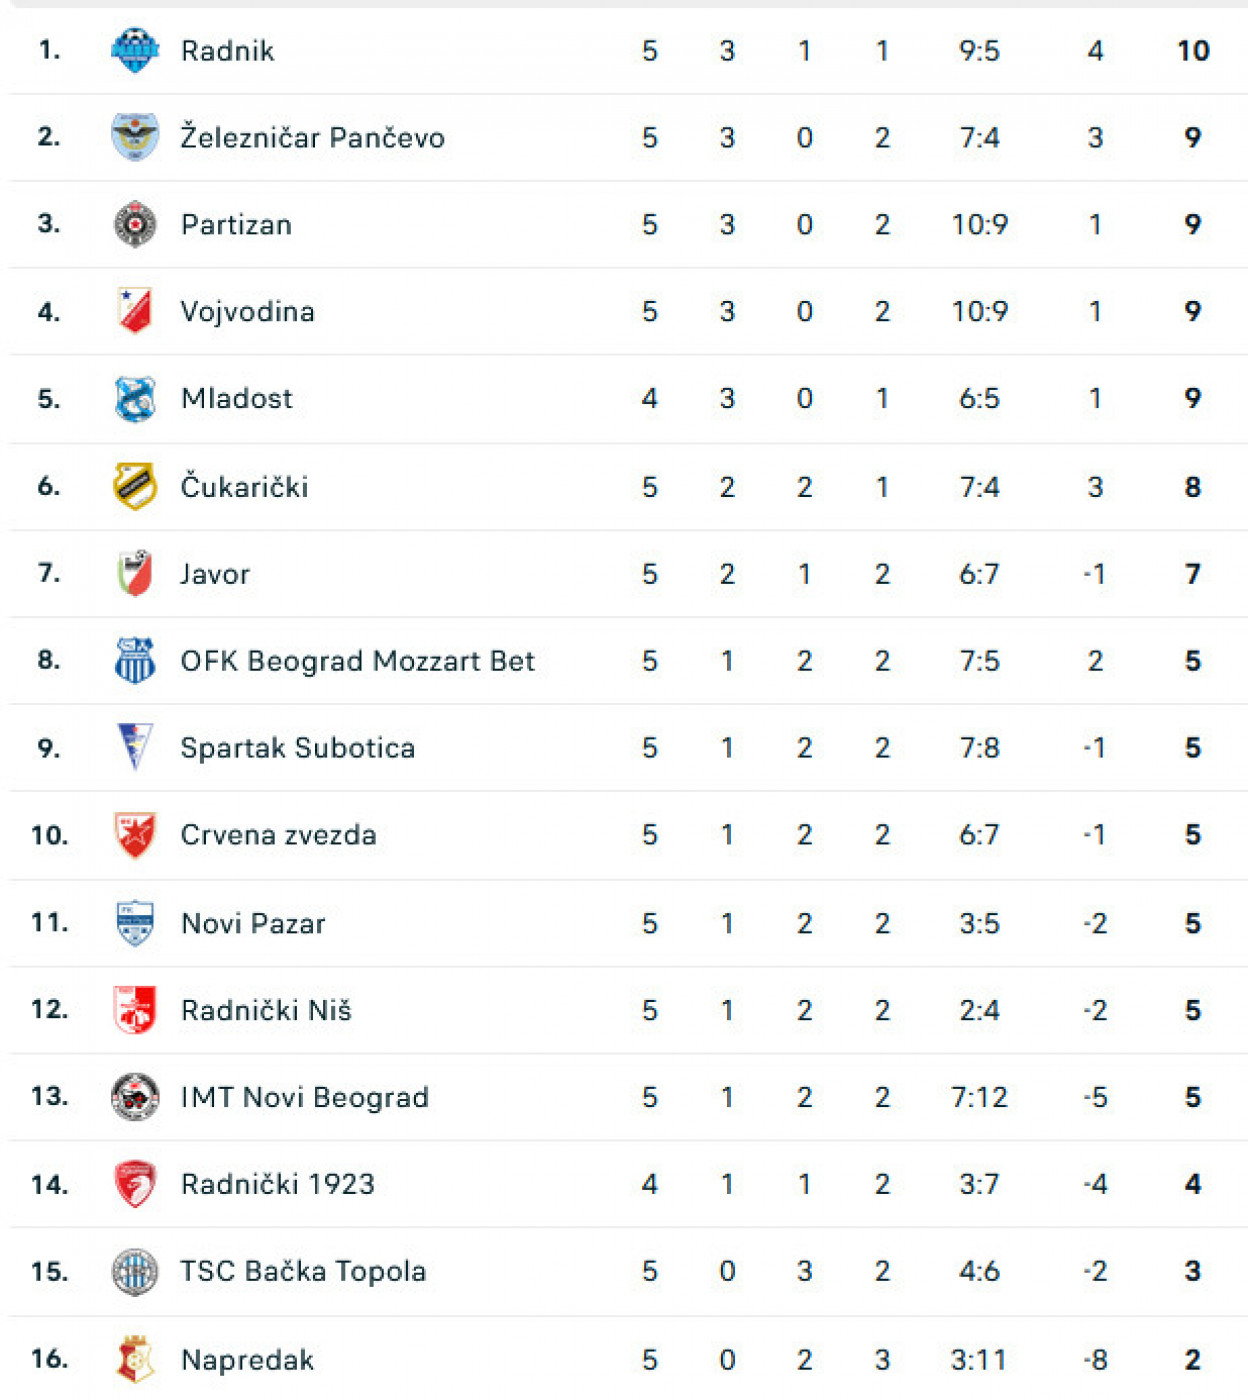Click the Napredak club crest icon
The width and height of the screenshot is (1248, 1400).
135,1359
